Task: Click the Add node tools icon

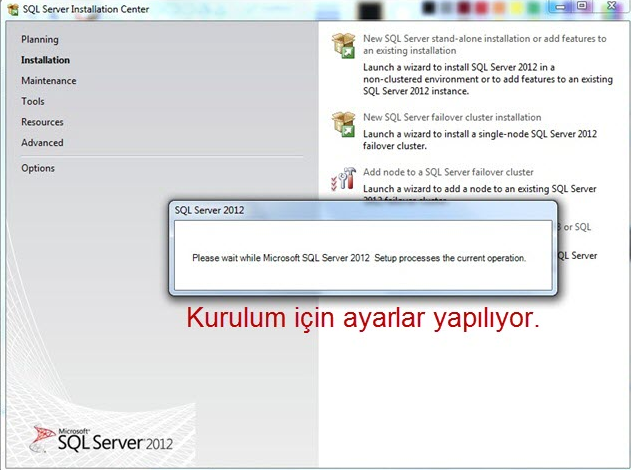Action: (343, 178)
